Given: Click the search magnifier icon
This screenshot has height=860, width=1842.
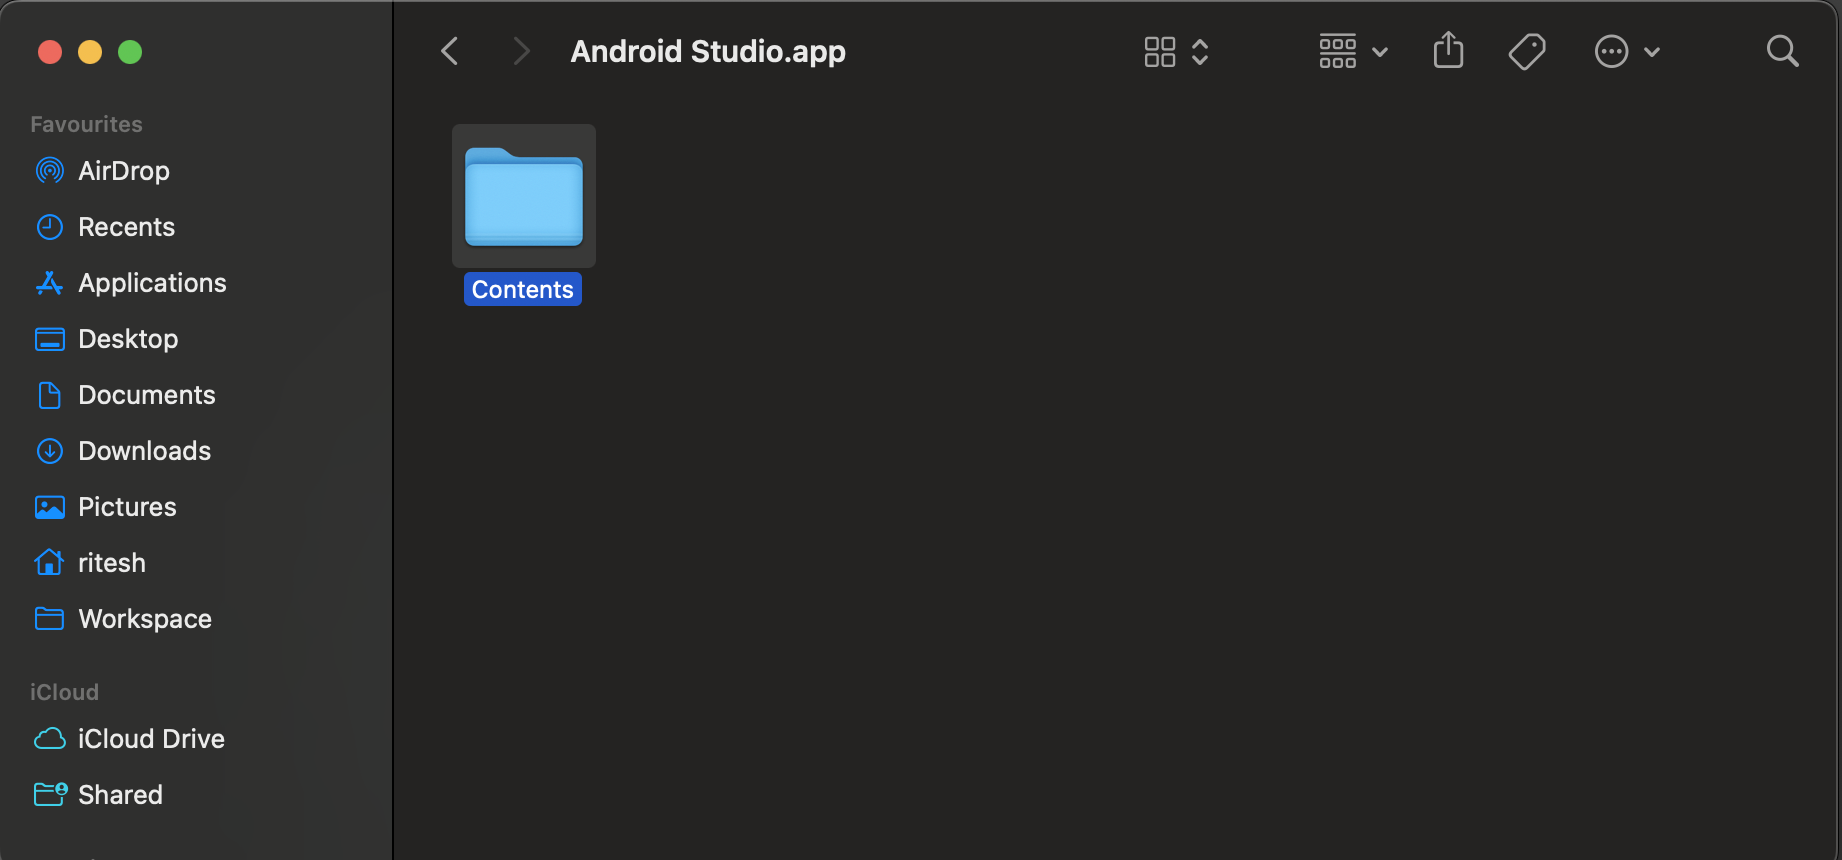Looking at the screenshot, I should coord(1782,51).
